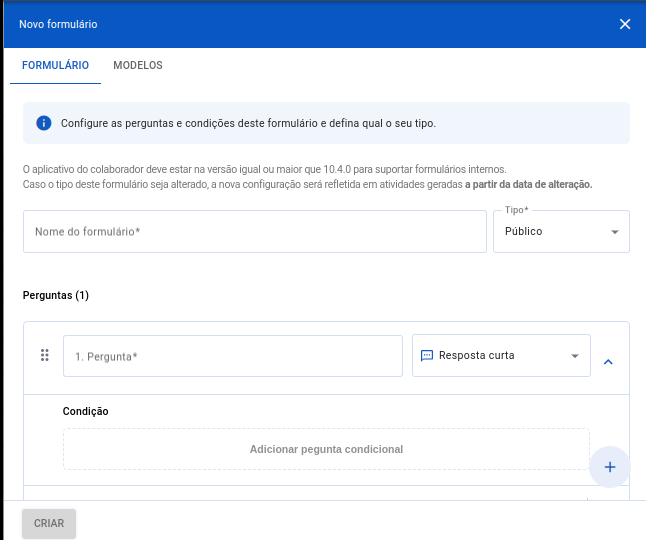Click the Resposta curta chat icon
Image resolution: width=646 pixels, height=540 pixels.
point(426,355)
